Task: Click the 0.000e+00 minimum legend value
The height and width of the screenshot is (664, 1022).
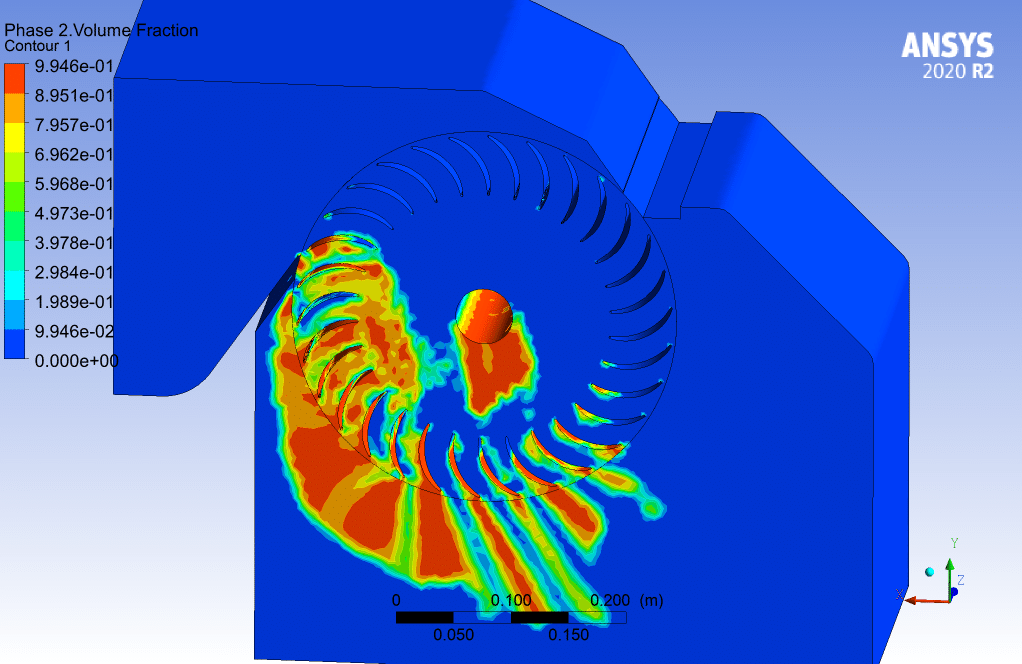Action: [x=76, y=361]
